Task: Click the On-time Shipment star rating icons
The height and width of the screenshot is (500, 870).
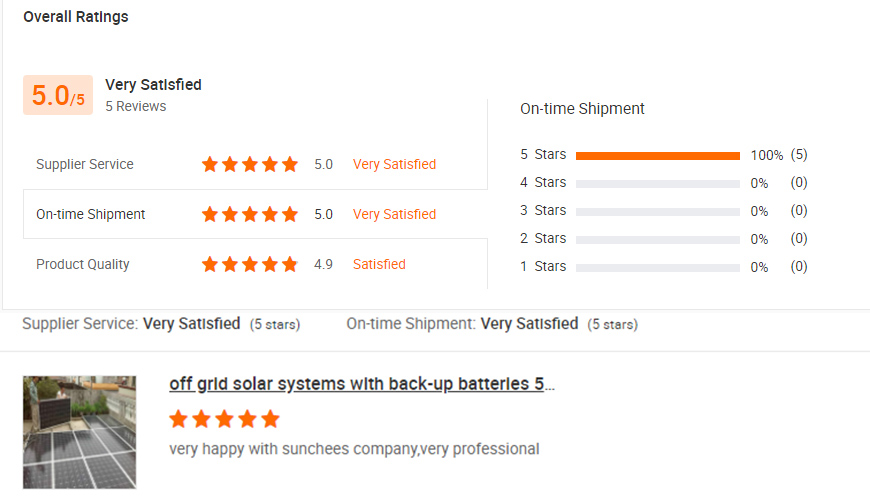Action: pyautogui.click(x=250, y=214)
